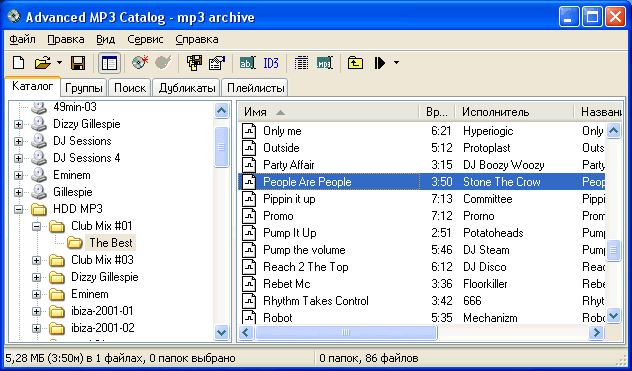Open the Вид menu
The image size is (632, 371).
click(x=106, y=40)
